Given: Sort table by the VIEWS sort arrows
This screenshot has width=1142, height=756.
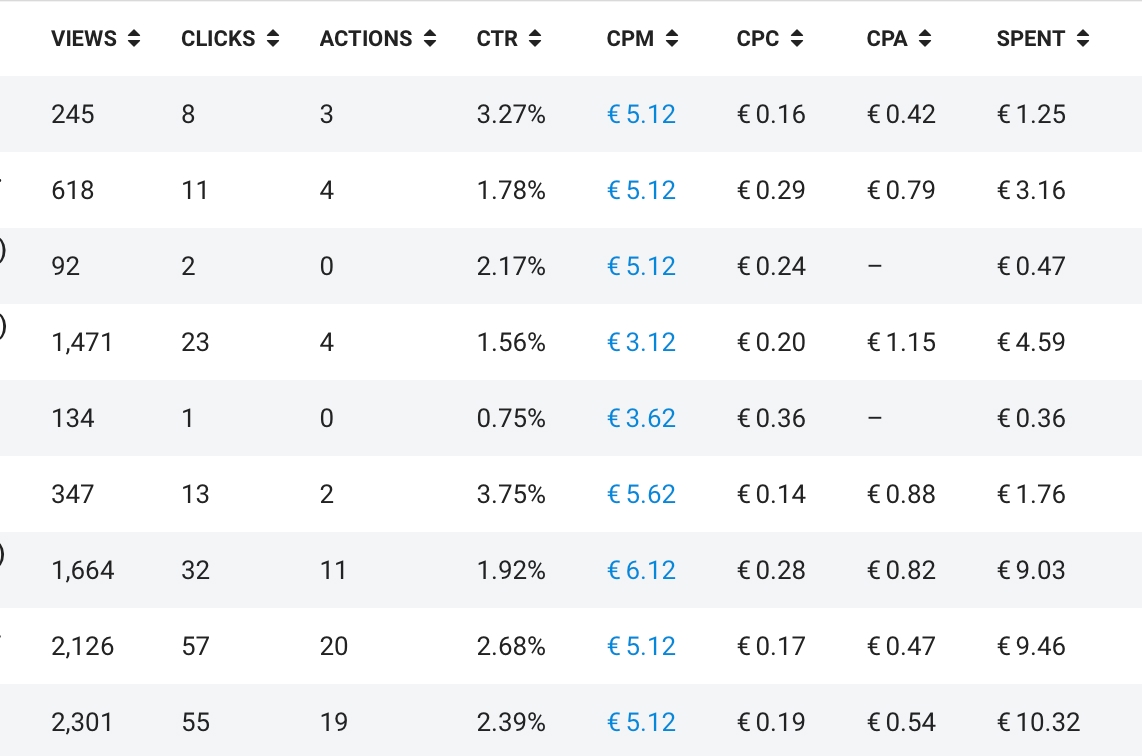Looking at the screenshot, I should tap(134, 39).
